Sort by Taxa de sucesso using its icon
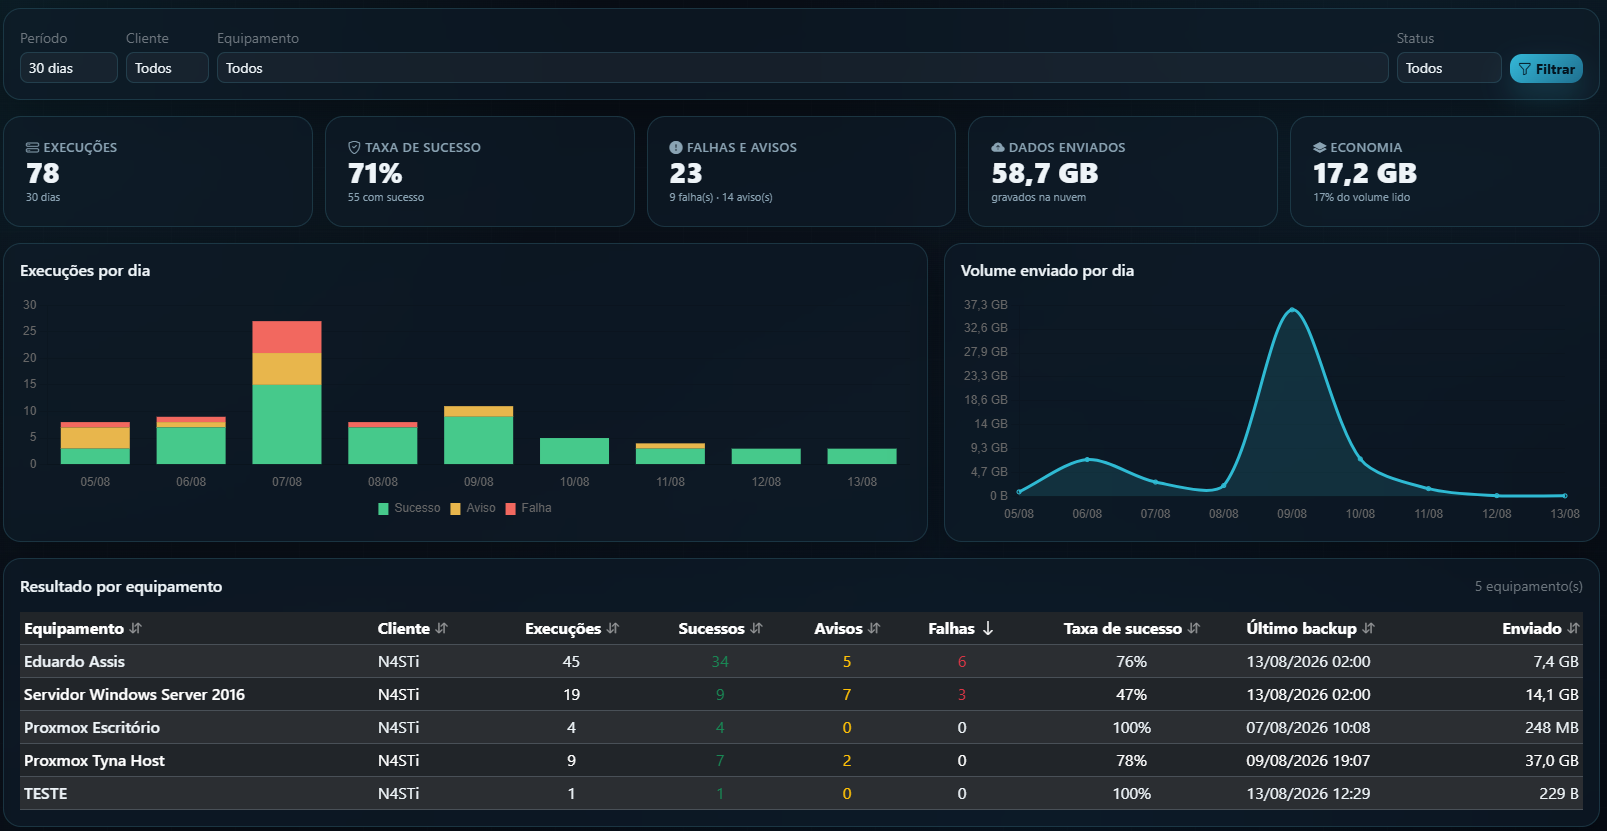 1194,628
